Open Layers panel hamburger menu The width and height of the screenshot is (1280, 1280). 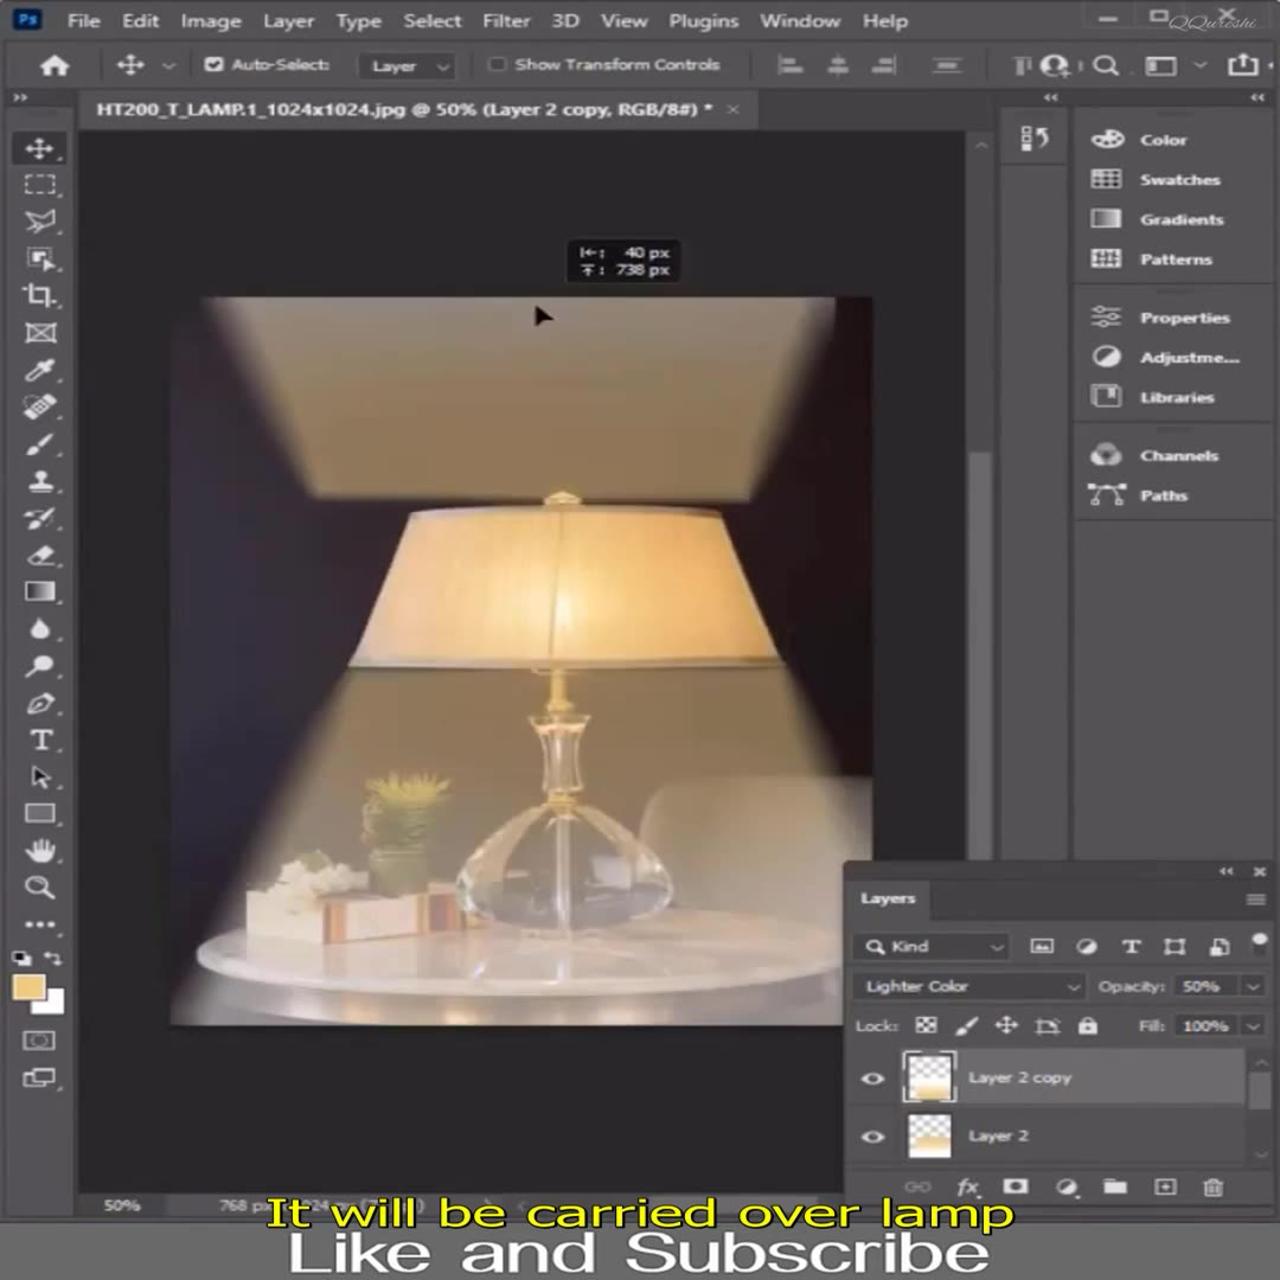[x=1256, y=900]
